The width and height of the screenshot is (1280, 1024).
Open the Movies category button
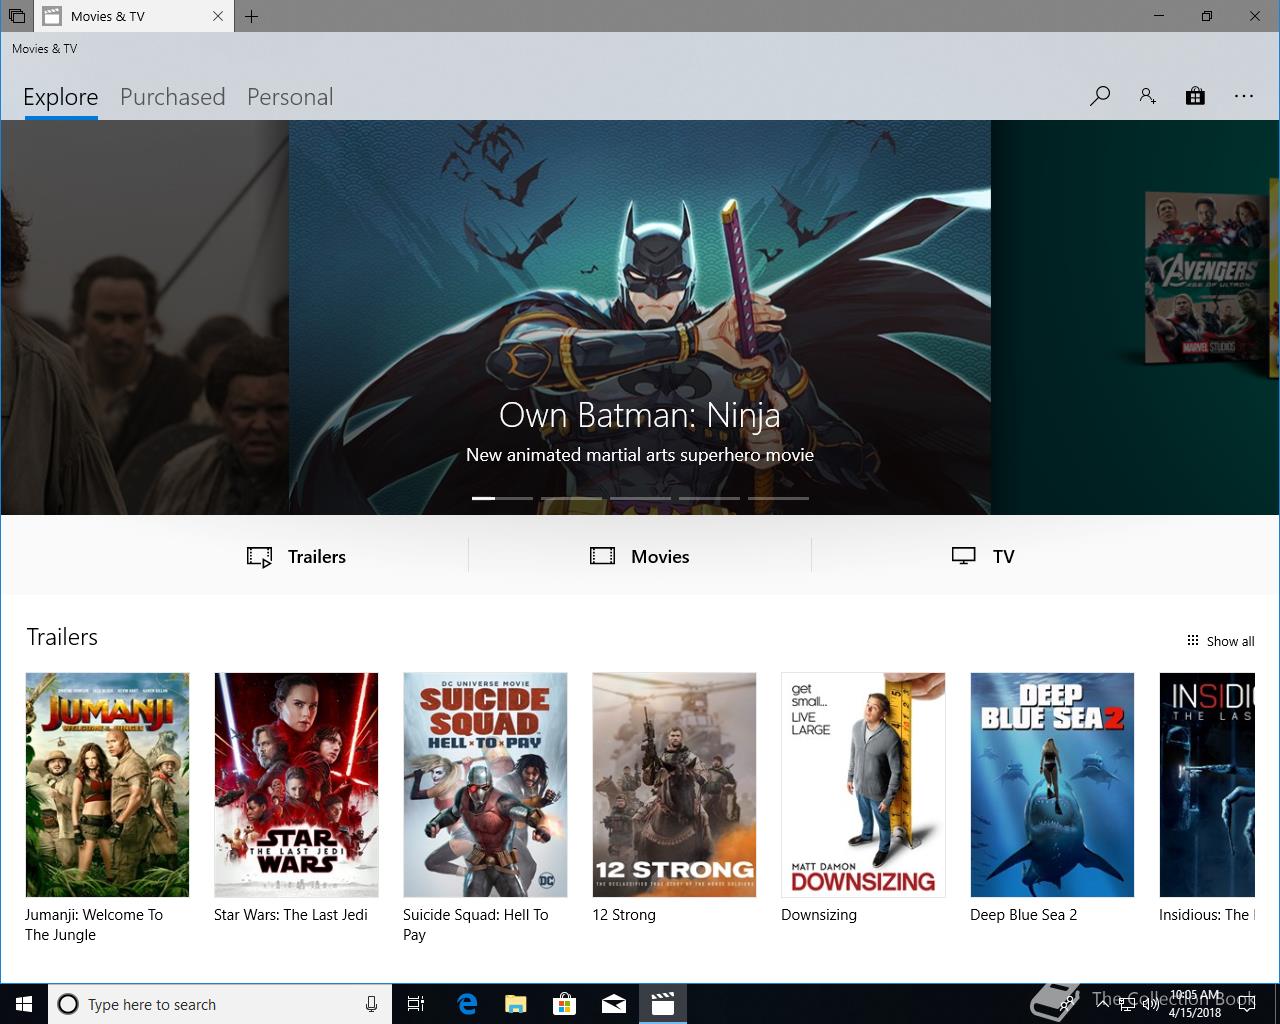640,557
